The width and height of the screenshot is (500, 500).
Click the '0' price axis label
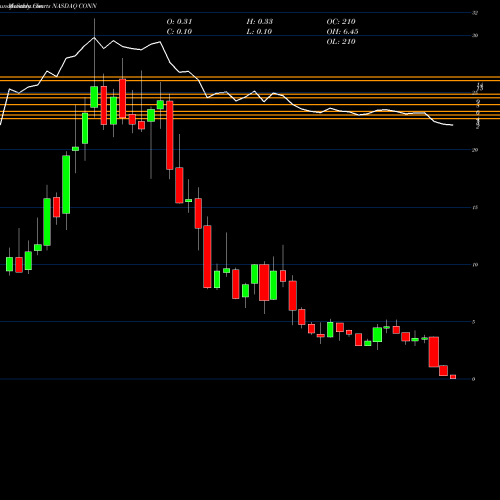[x=474, y=379]
